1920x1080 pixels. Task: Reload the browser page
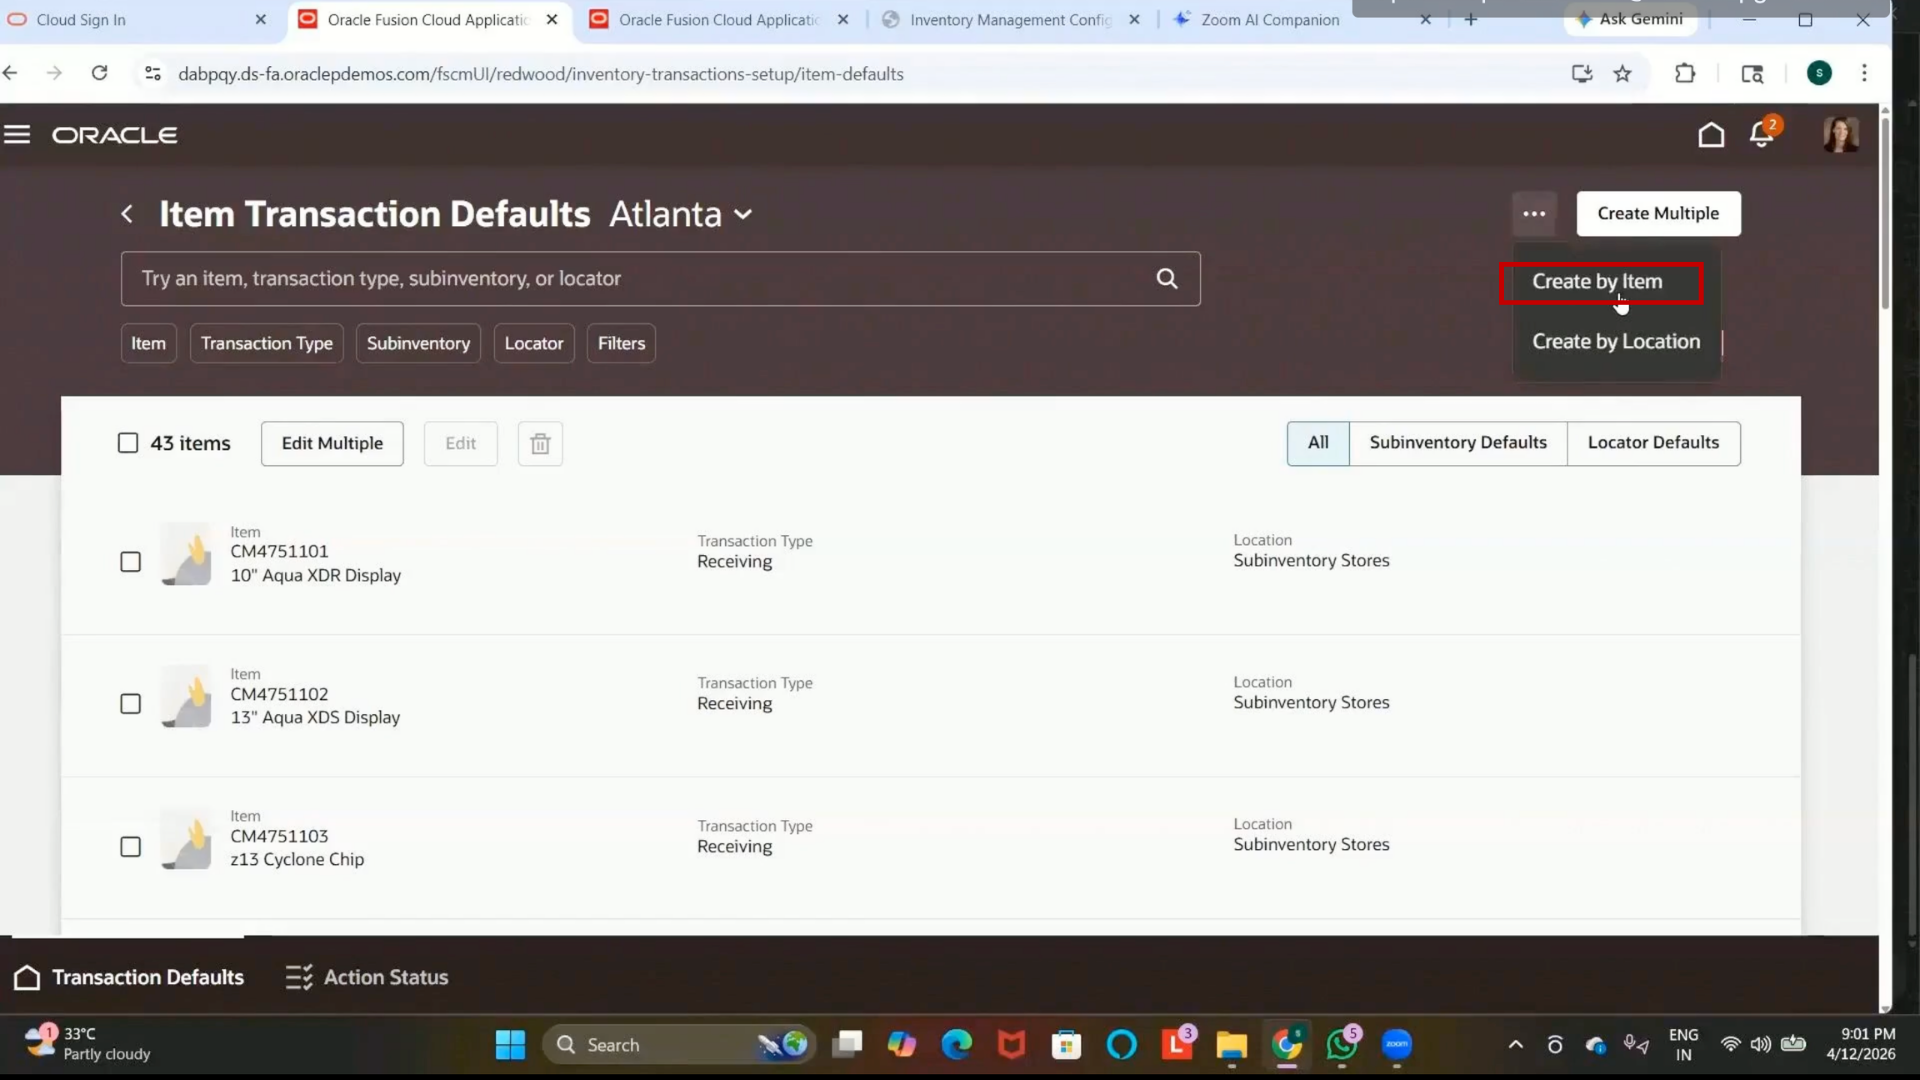point(99,73)
